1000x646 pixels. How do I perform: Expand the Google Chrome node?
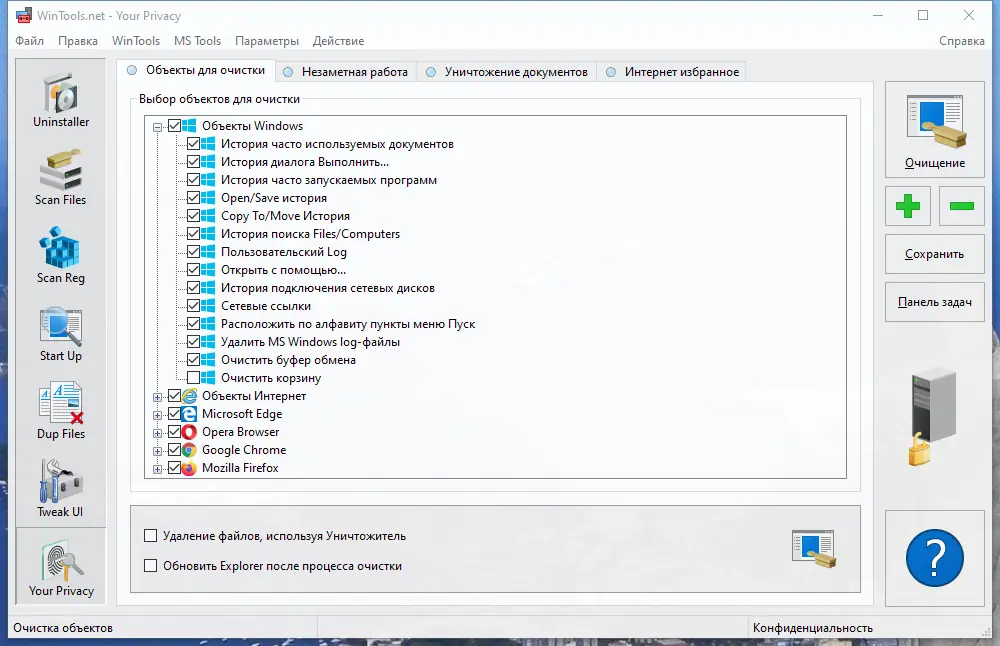coord(158,451)
